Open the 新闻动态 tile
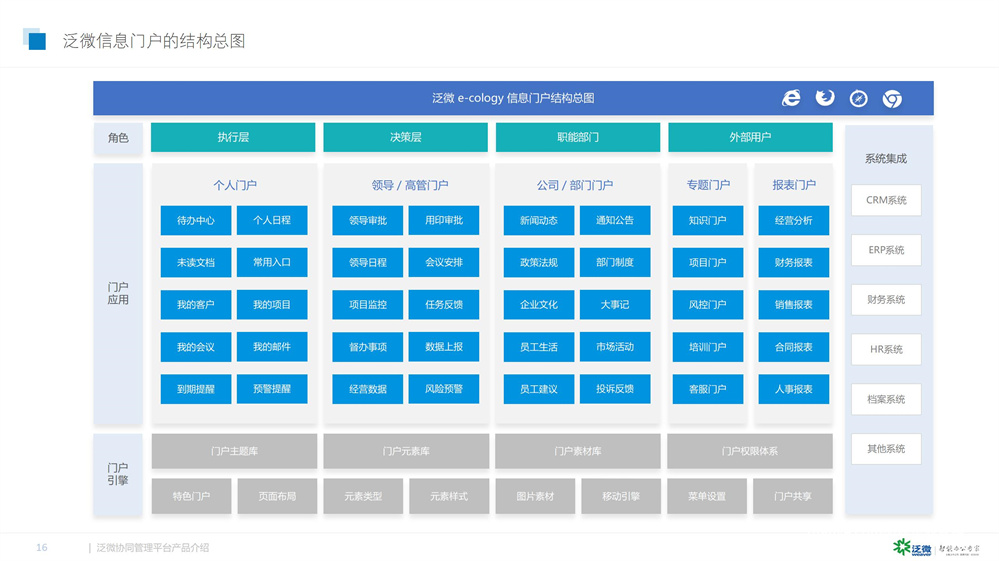999x561 pixels. coord(539,220)
